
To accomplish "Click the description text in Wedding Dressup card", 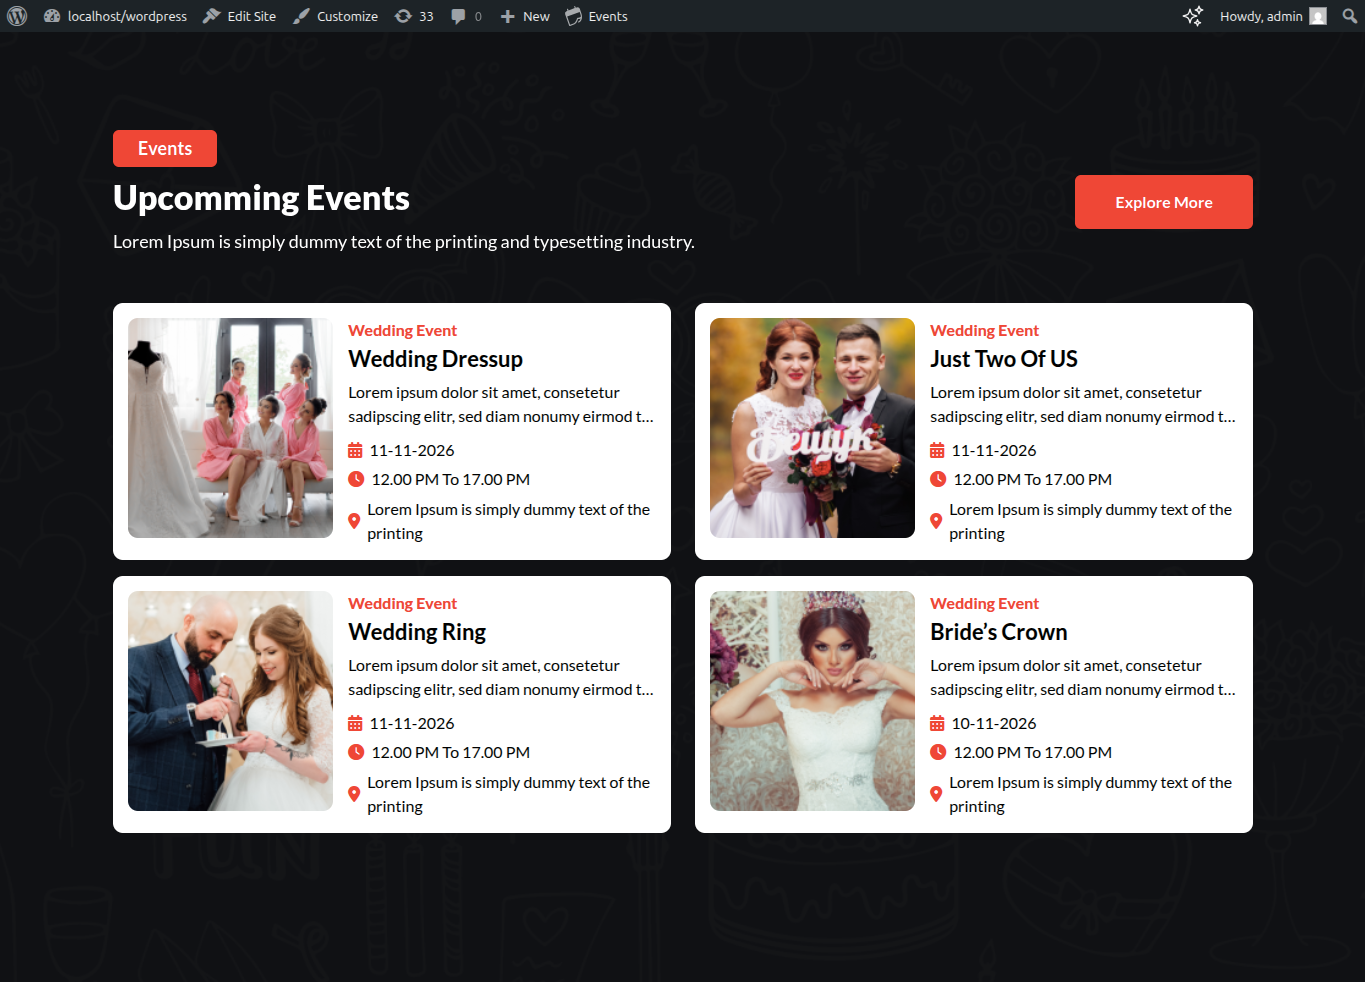I will [501, 405].
